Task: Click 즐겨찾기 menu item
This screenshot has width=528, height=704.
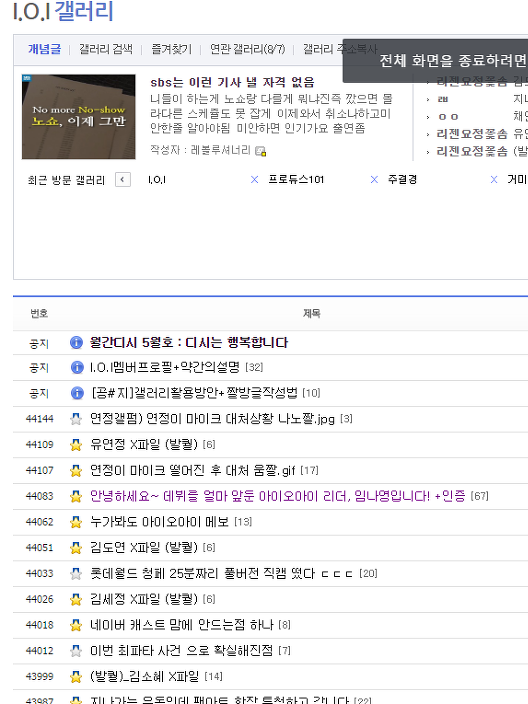Action: (x=172, y=49)
